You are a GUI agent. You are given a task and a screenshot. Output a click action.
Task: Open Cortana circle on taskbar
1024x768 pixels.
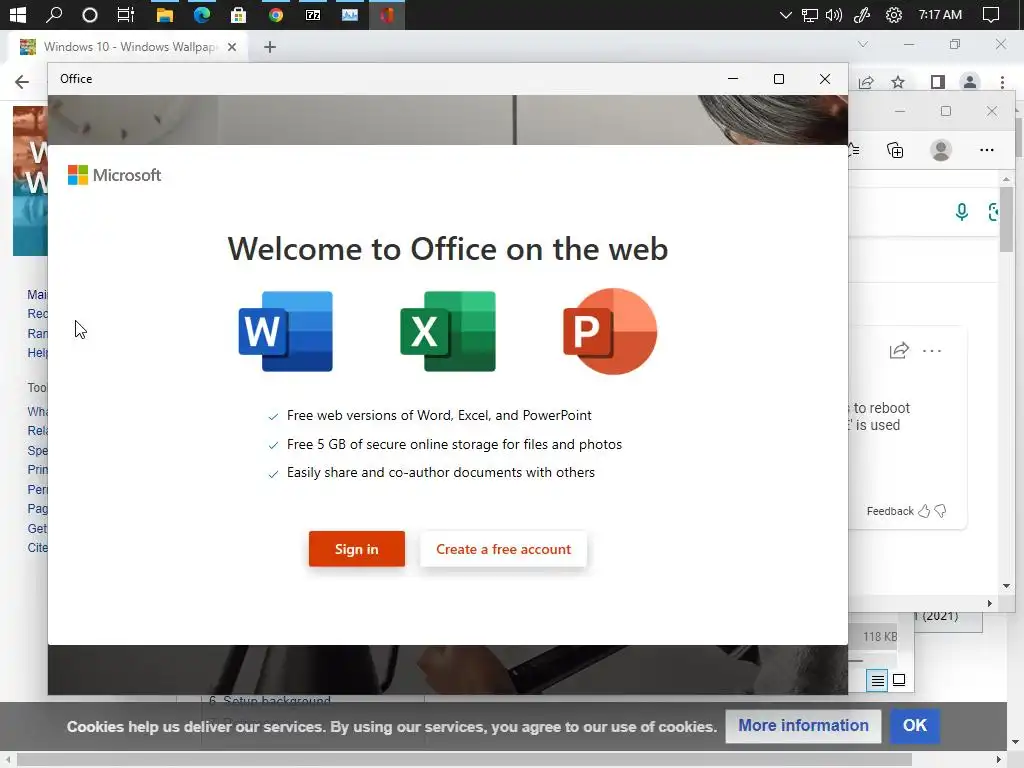pyautogui.click(x=89, y=14)
